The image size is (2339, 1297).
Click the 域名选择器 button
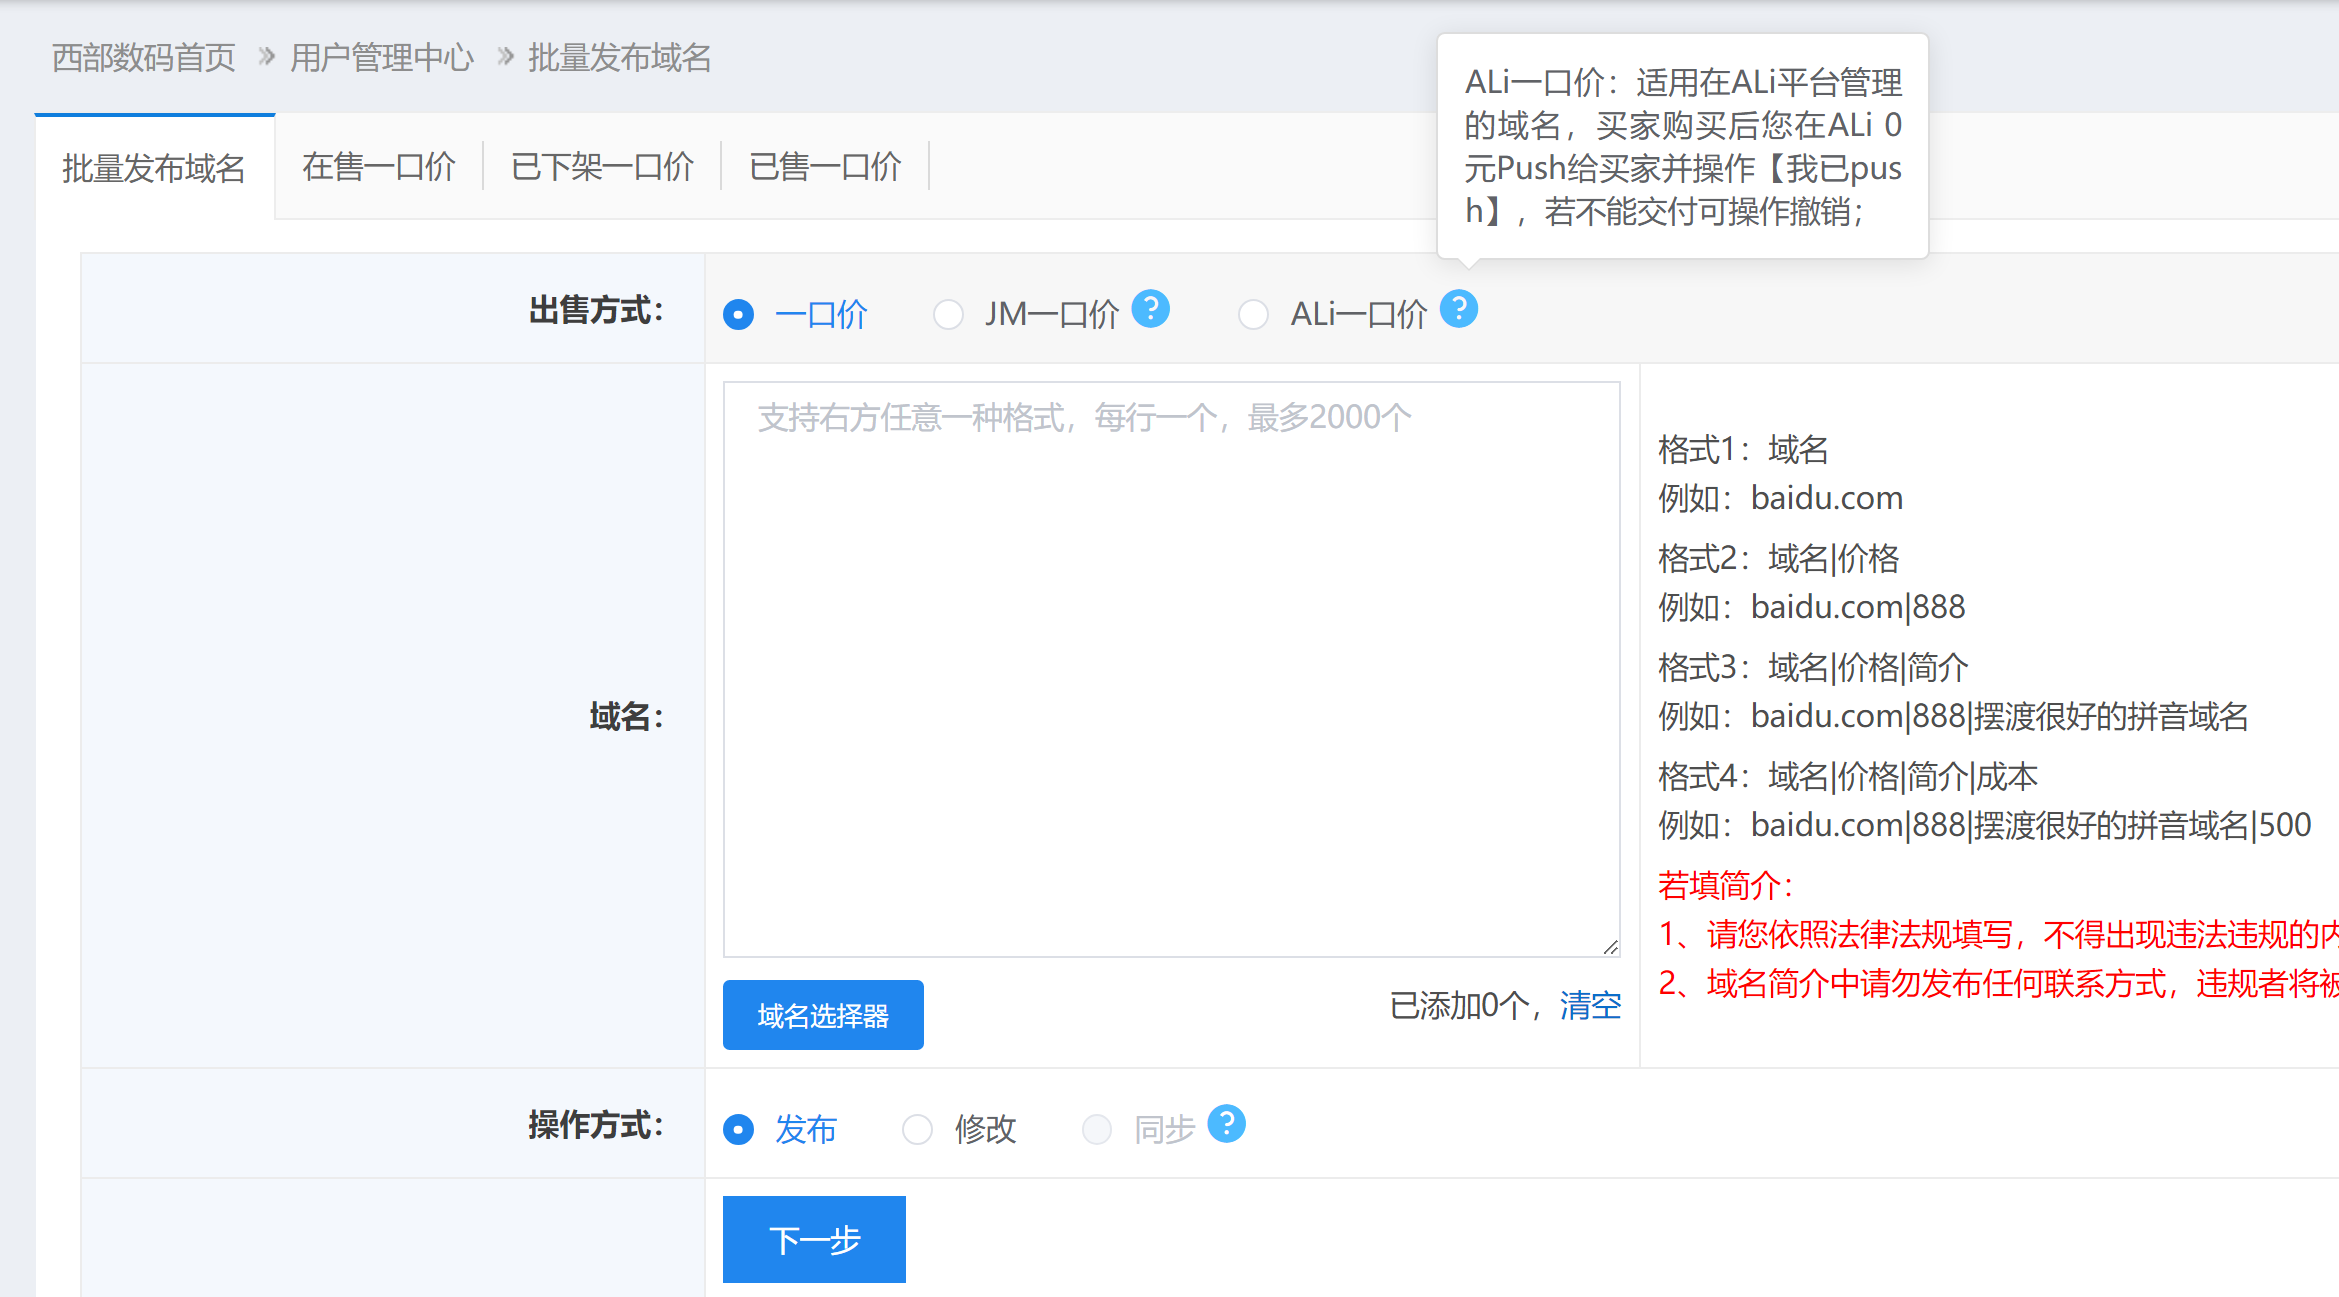pos(822,1015)
